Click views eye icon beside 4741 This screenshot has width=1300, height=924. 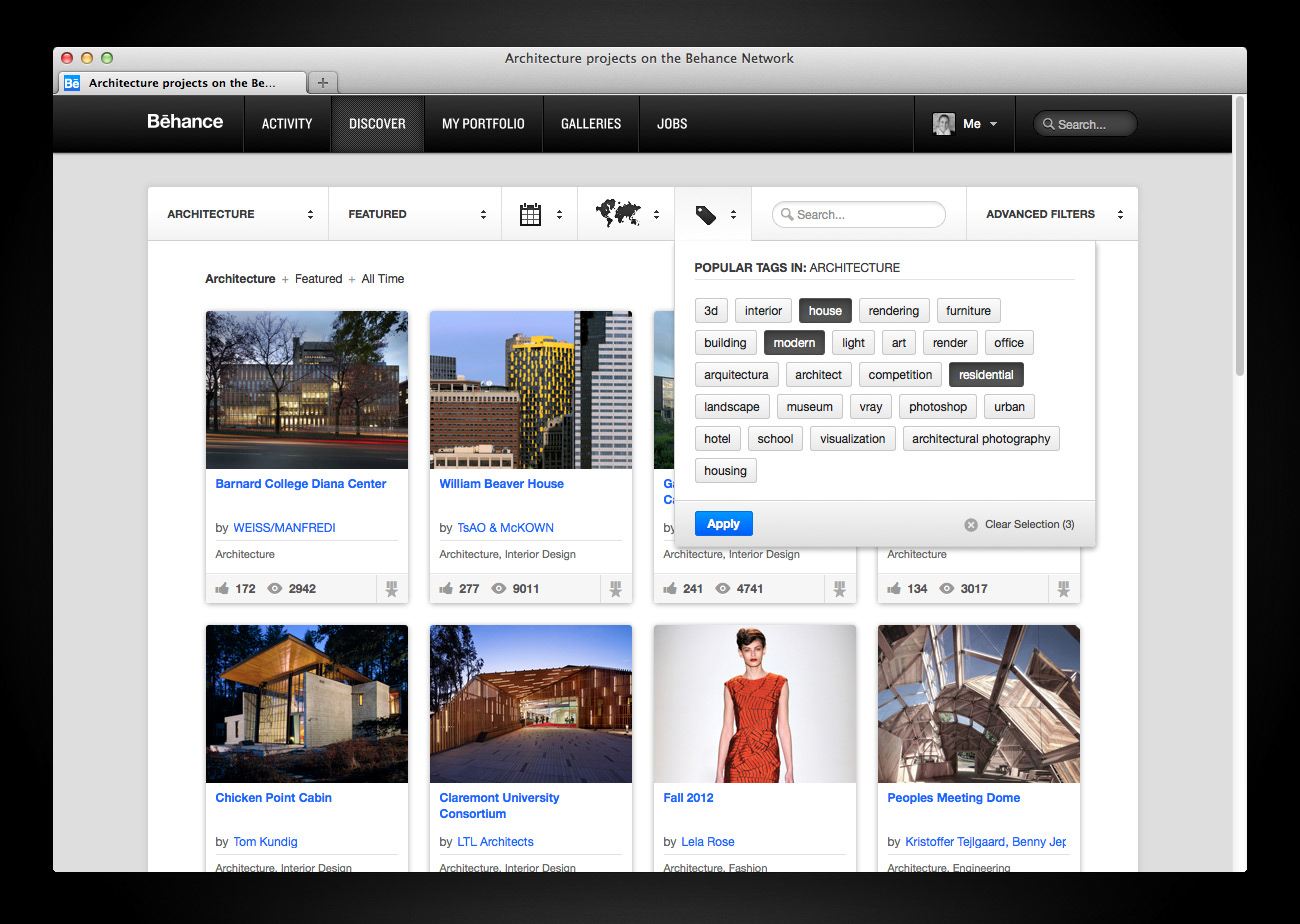(x=724, y=589)
